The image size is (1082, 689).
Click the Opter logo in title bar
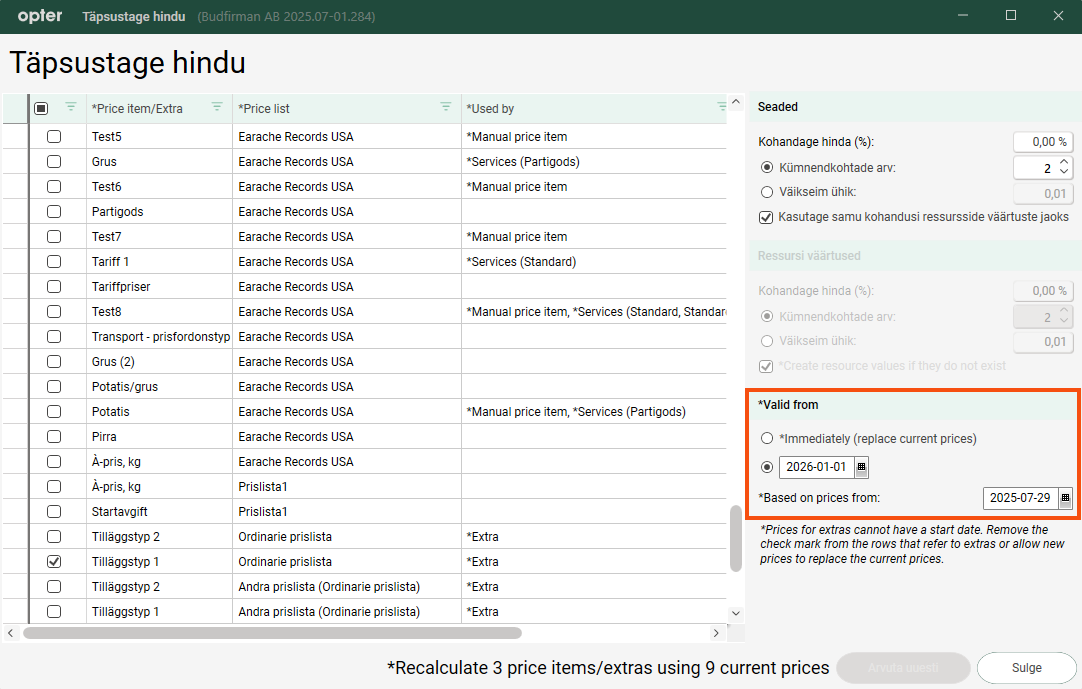[40, 16]
